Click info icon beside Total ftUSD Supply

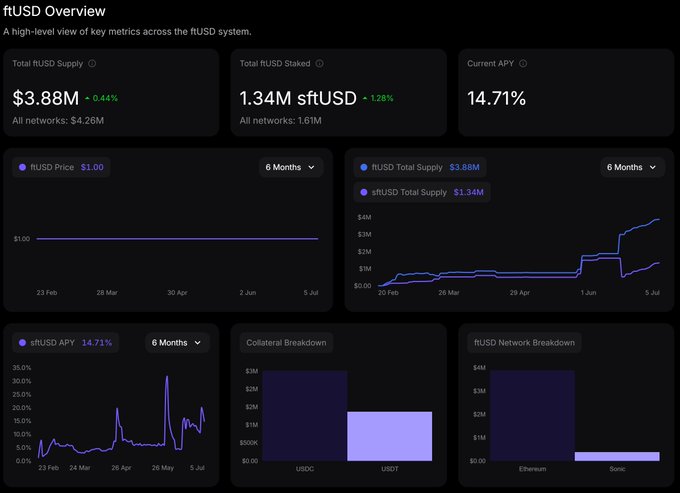click(x=92, y=63)
